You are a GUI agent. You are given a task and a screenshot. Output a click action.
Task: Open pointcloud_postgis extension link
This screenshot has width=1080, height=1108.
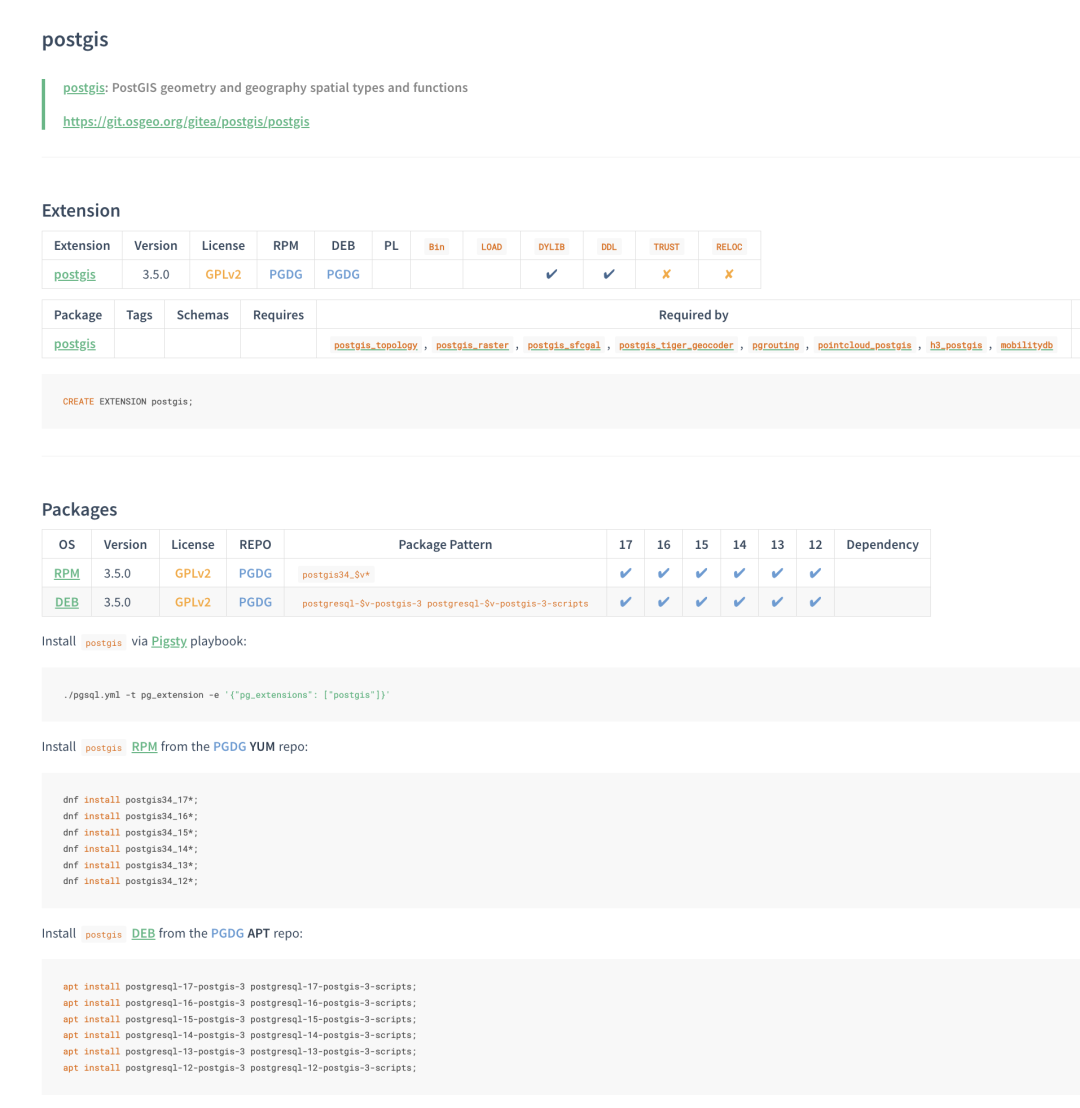864,345
